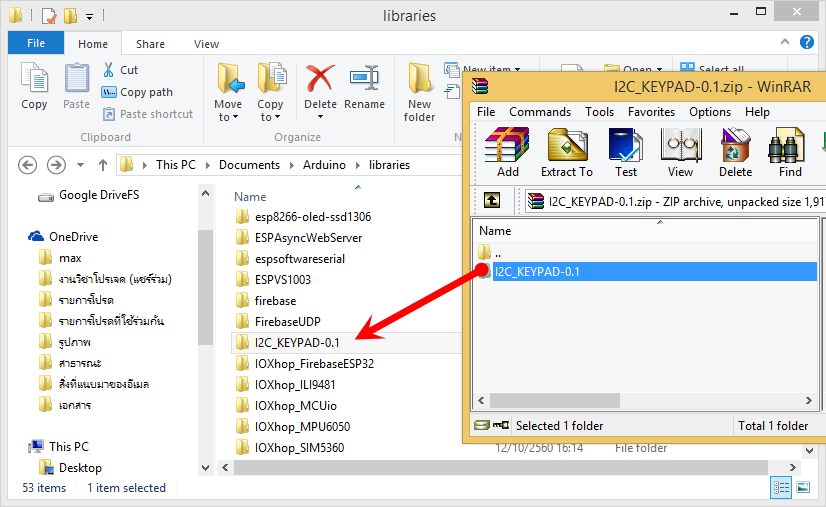
Task: Select the IOXhop_MPU6050 folder
Action: (x=302, y=427)
